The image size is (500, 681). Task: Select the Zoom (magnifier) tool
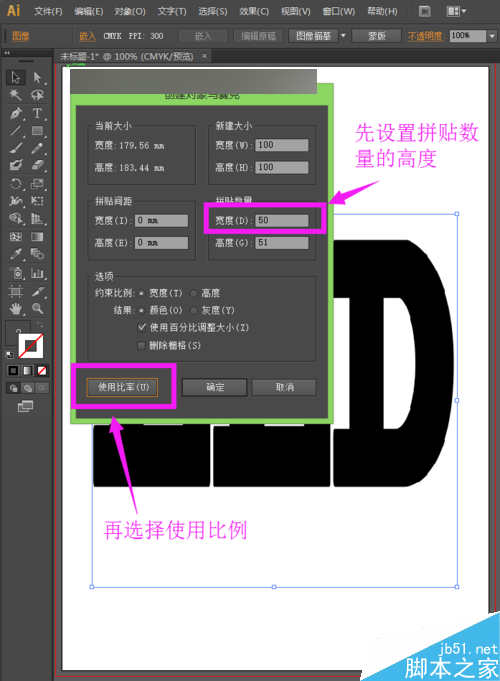(37, 309)
